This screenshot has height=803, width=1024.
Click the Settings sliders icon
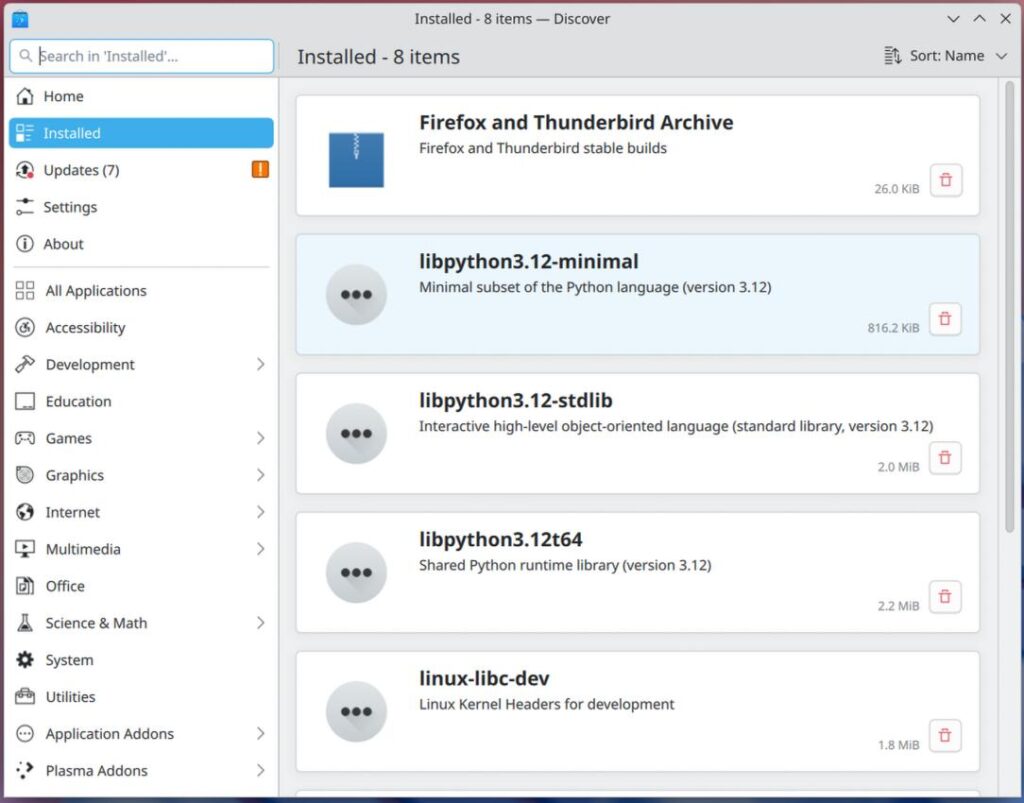coord(25,207)
